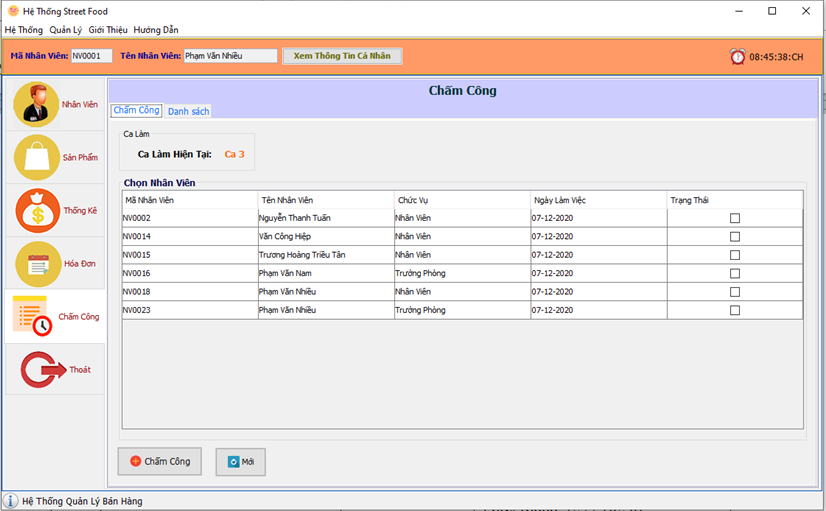Click the Mã Nhân Viên input field
826x511 pixels.
pyautogui.click(x=92, y=56)
